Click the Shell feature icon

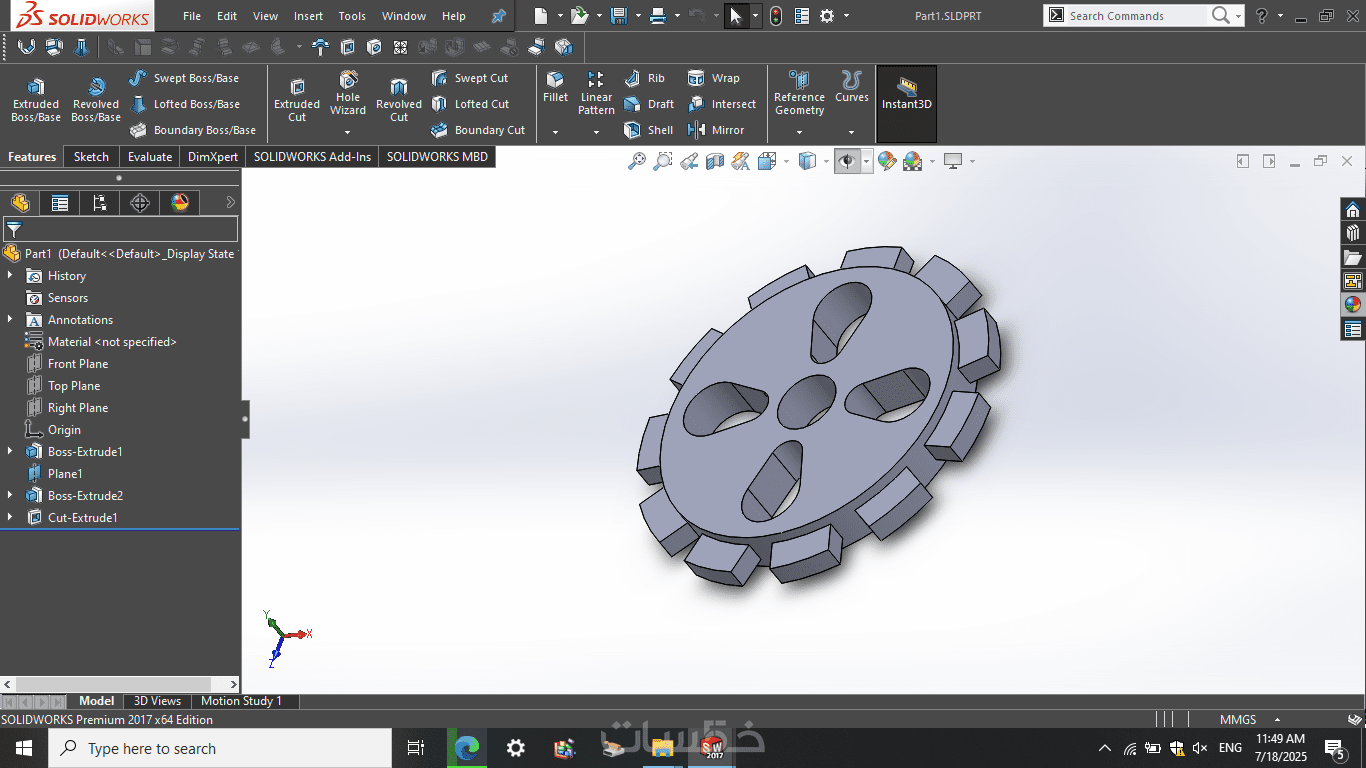click(648, 130)
